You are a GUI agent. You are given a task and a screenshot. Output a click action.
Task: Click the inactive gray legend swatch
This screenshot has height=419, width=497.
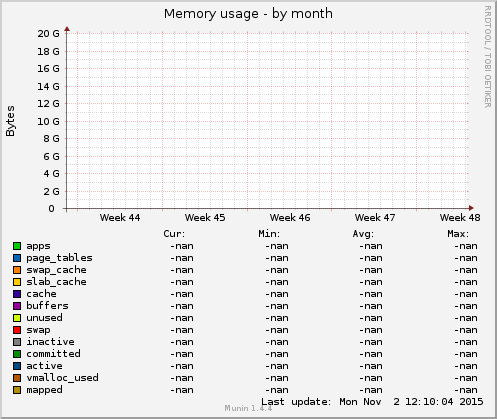coord(17,342)
